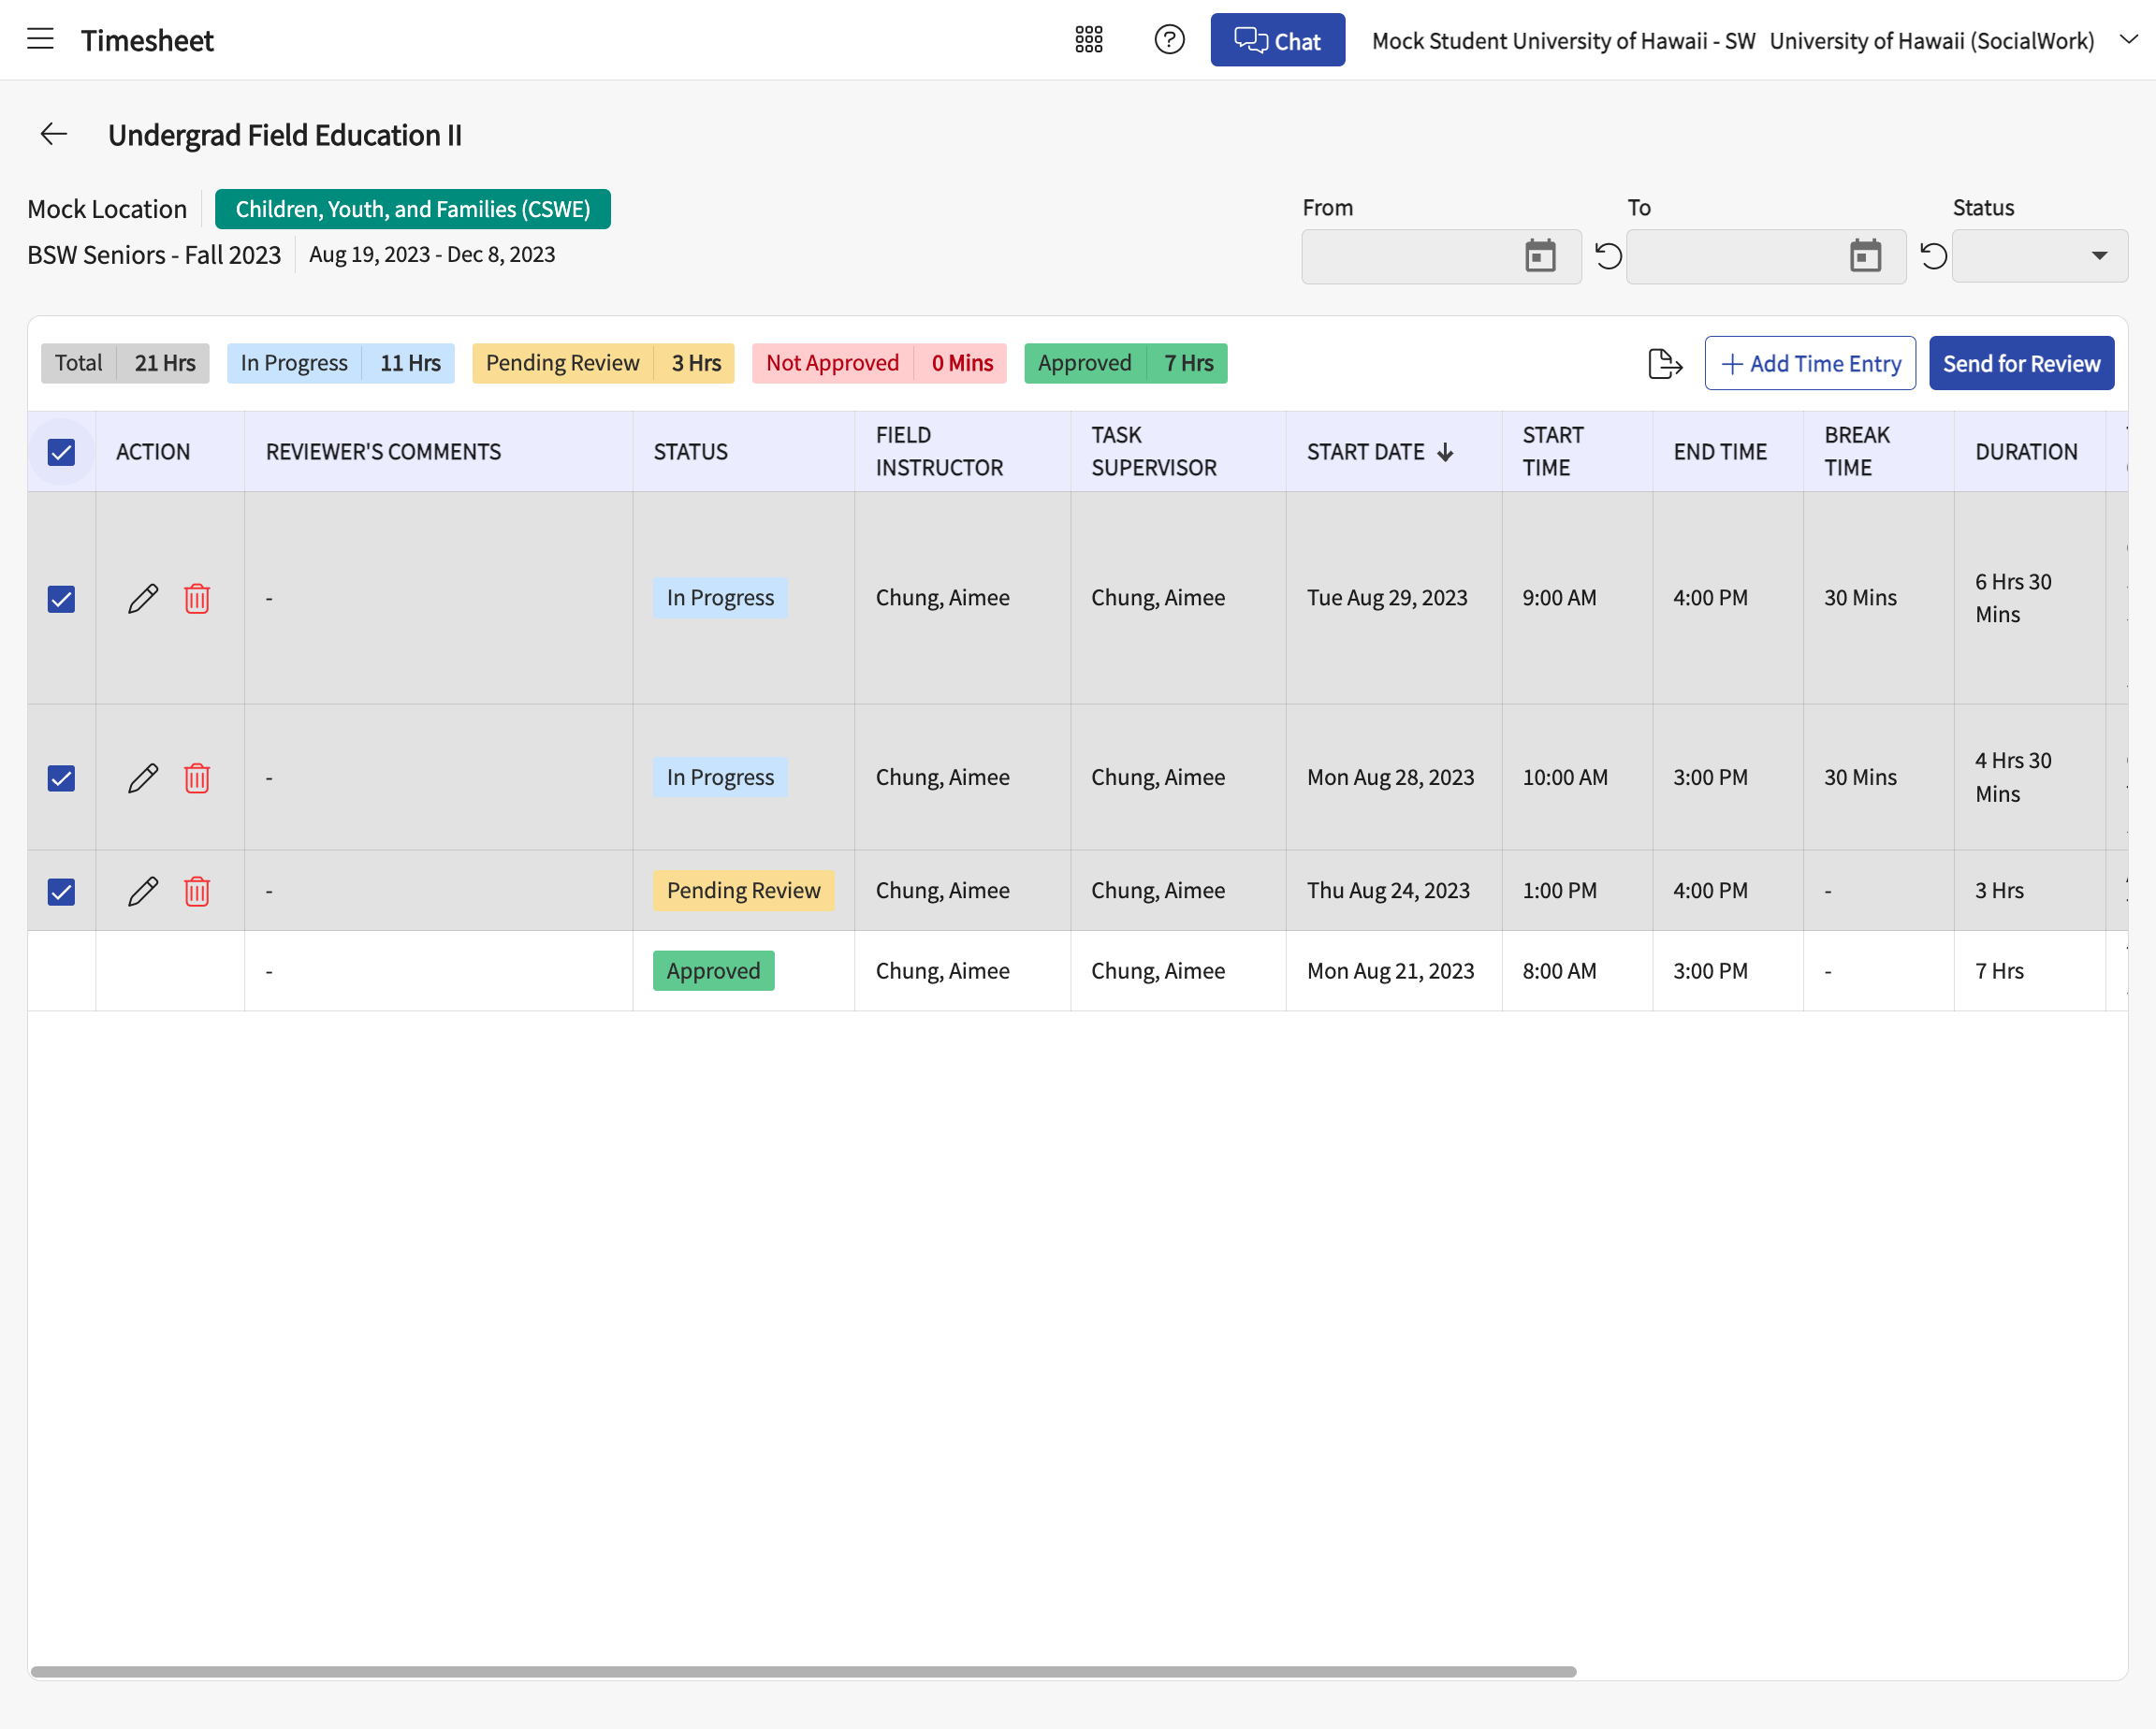Toggle the START DATE sort arrow

pyautogui.click(x=1445, y=452)
